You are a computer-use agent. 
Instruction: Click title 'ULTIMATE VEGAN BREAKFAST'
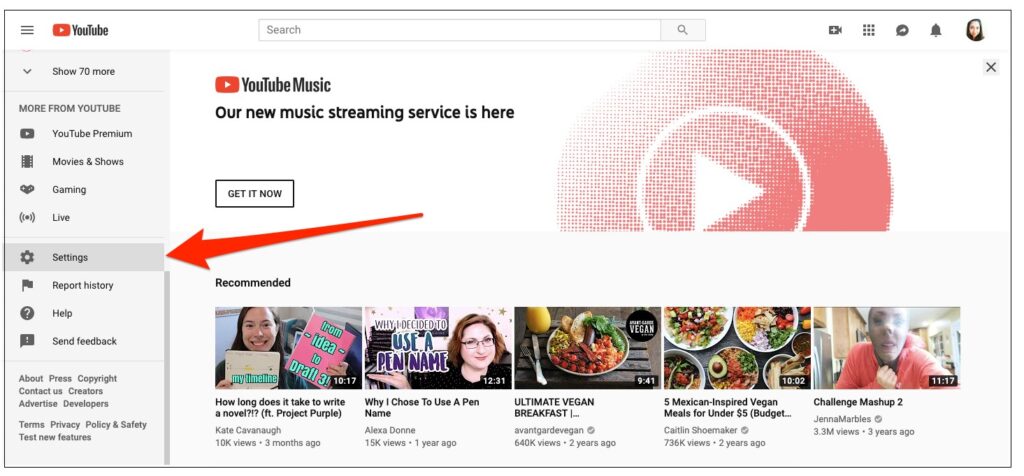[x=554, y=407]
